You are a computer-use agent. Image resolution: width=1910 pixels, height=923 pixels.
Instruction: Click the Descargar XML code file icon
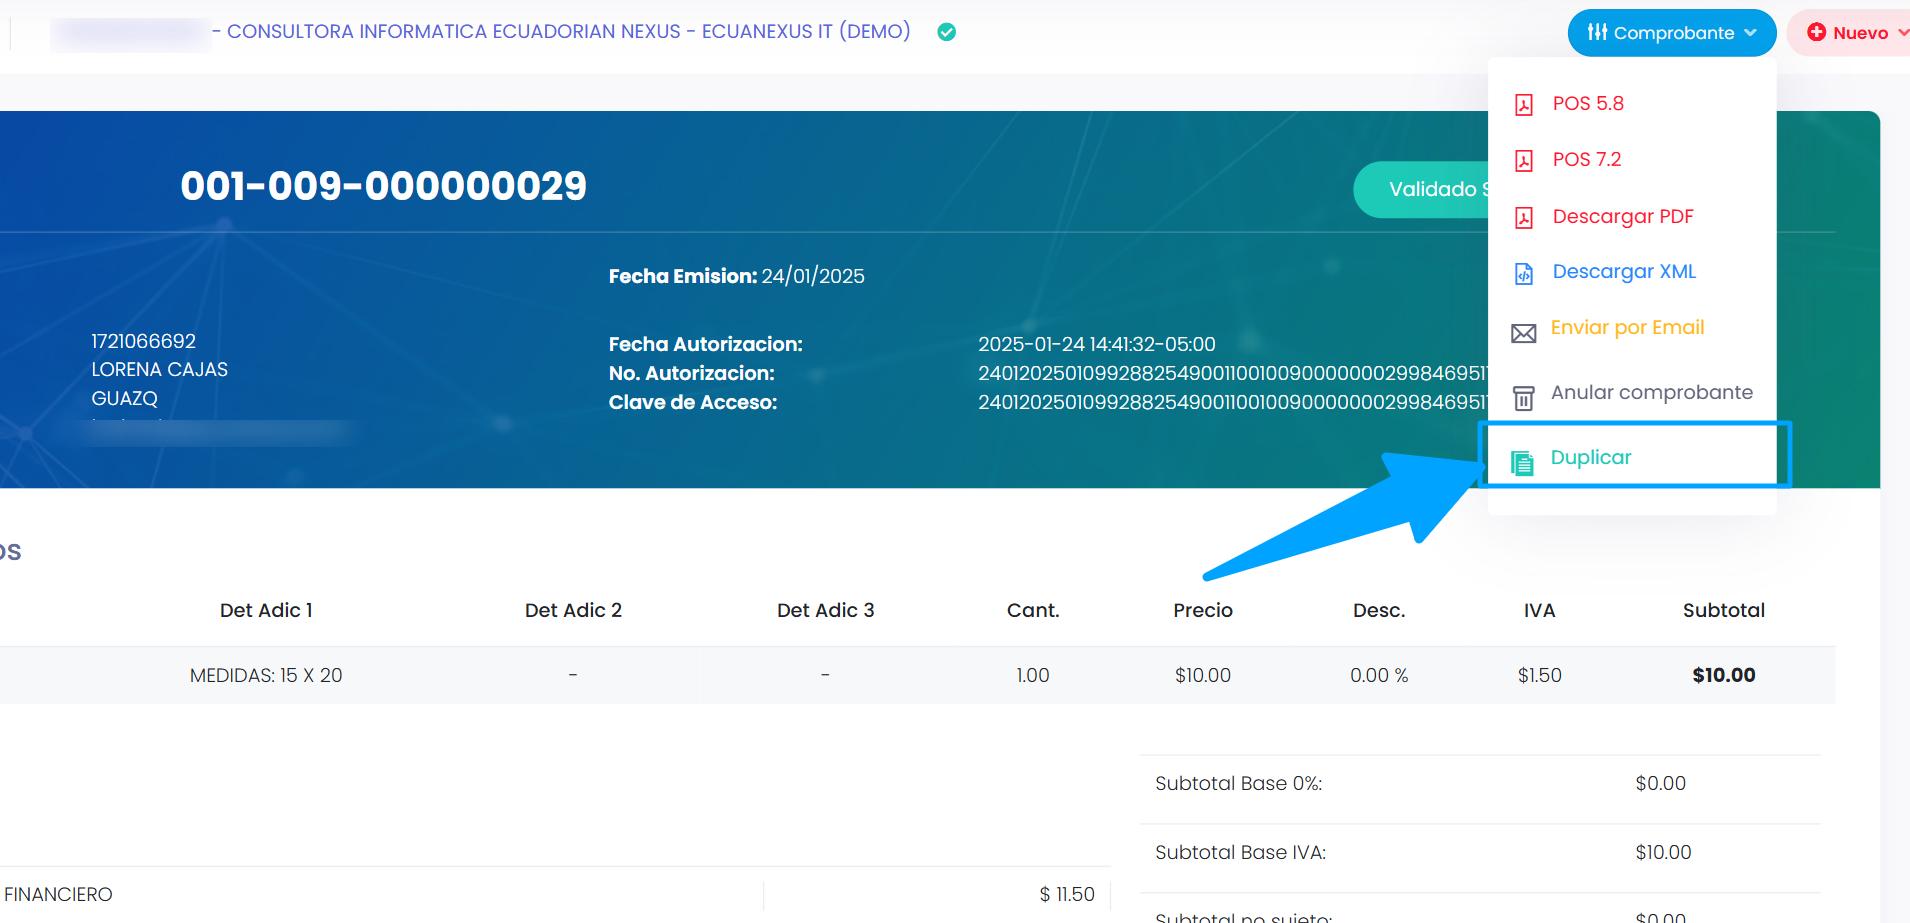(x=1523, y=274)
